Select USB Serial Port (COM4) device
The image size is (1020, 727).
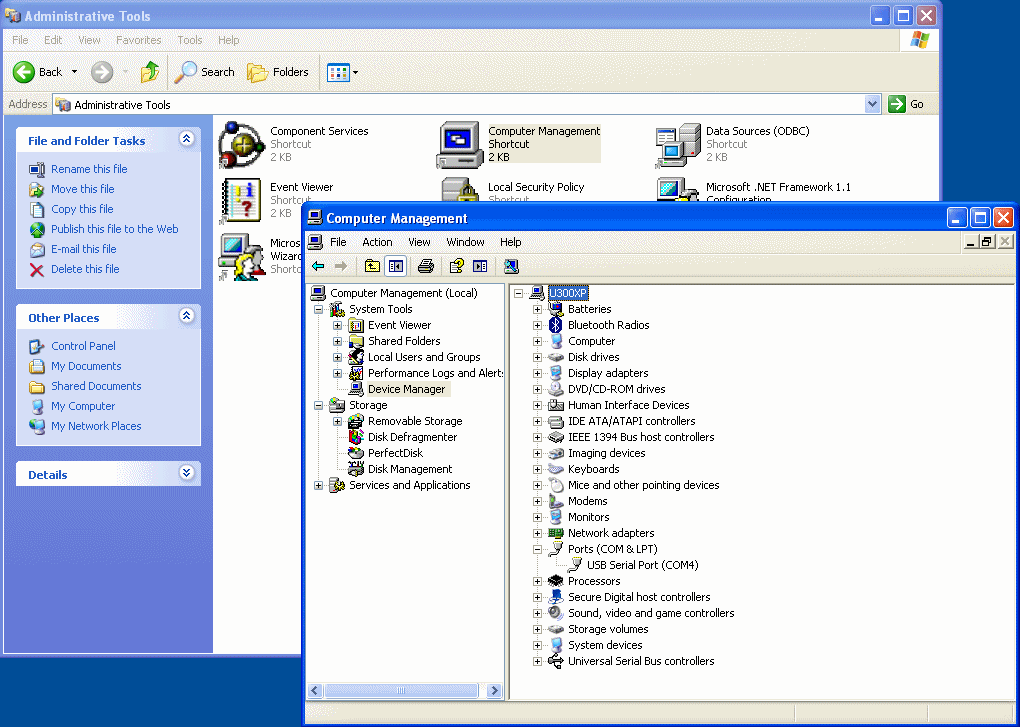click(x=643, y=565)
